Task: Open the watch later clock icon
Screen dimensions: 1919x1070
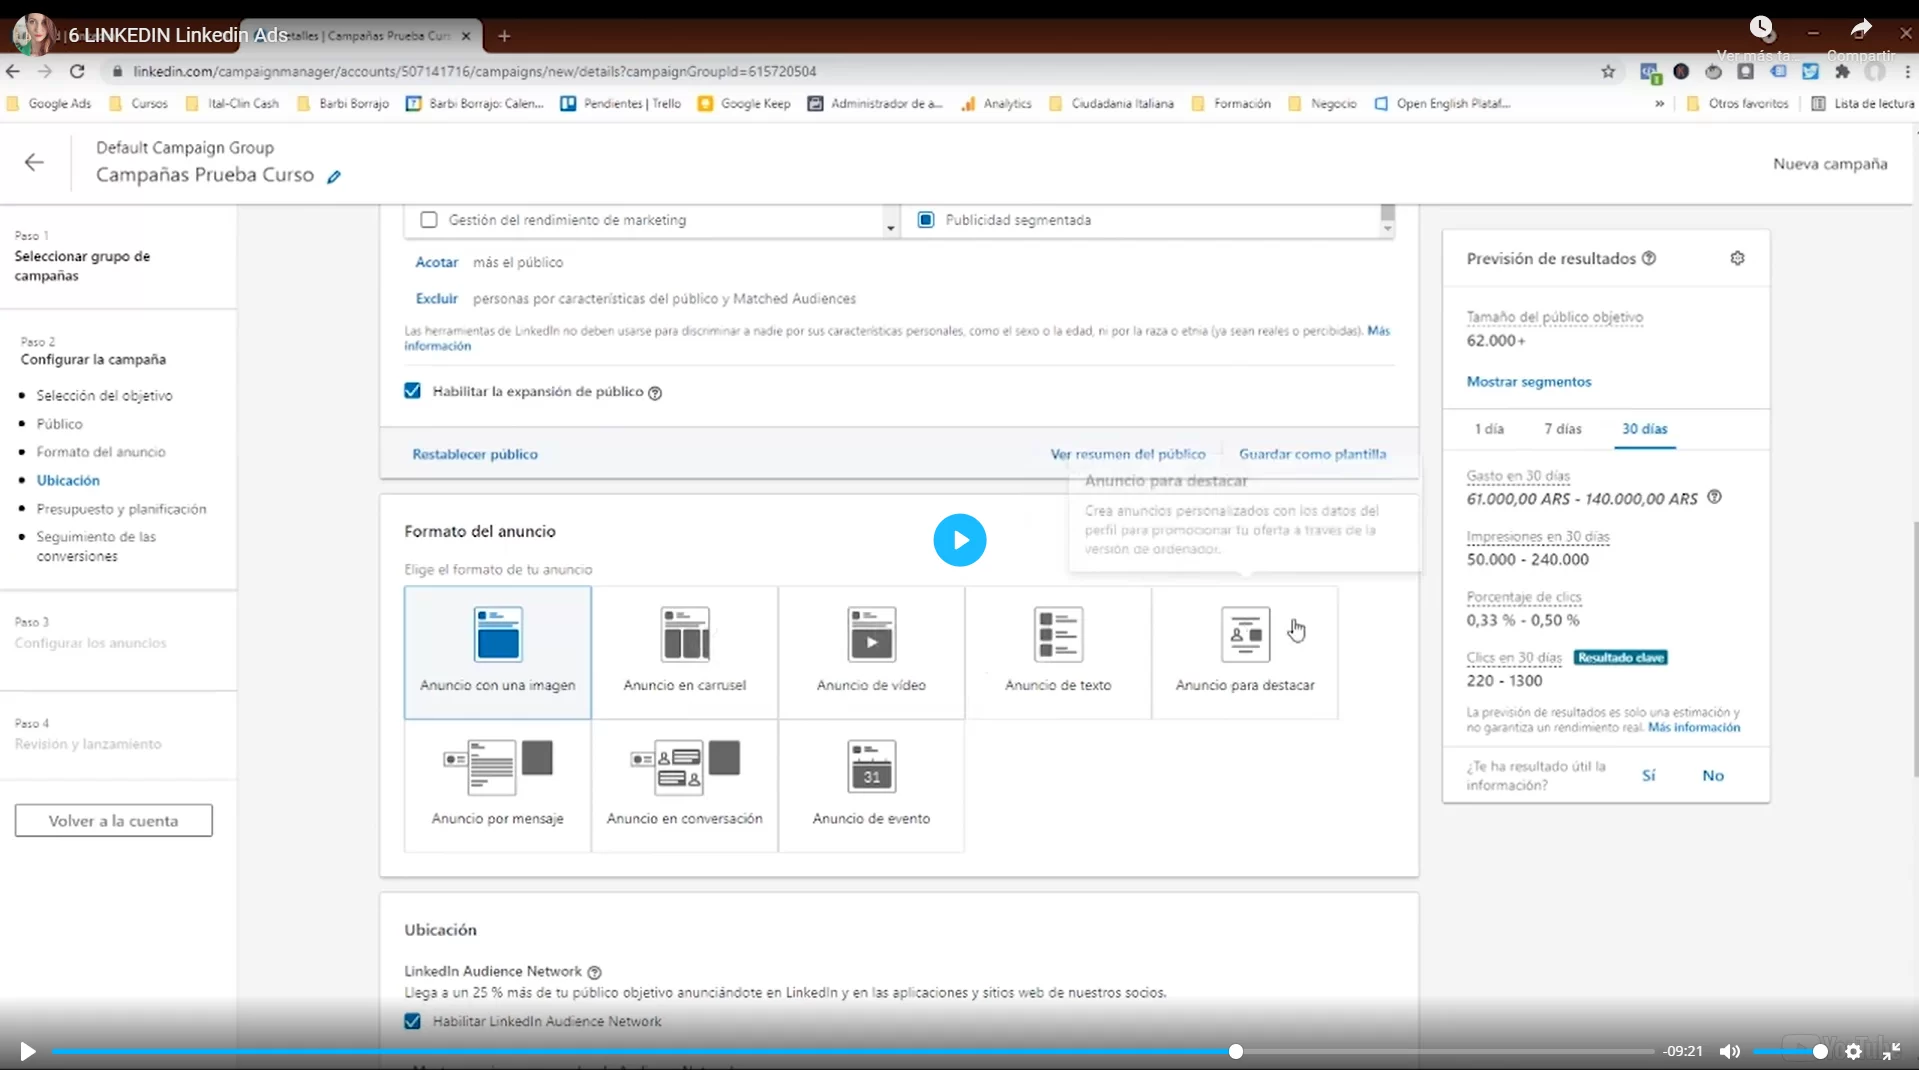Action: (x=1761, y=28)
